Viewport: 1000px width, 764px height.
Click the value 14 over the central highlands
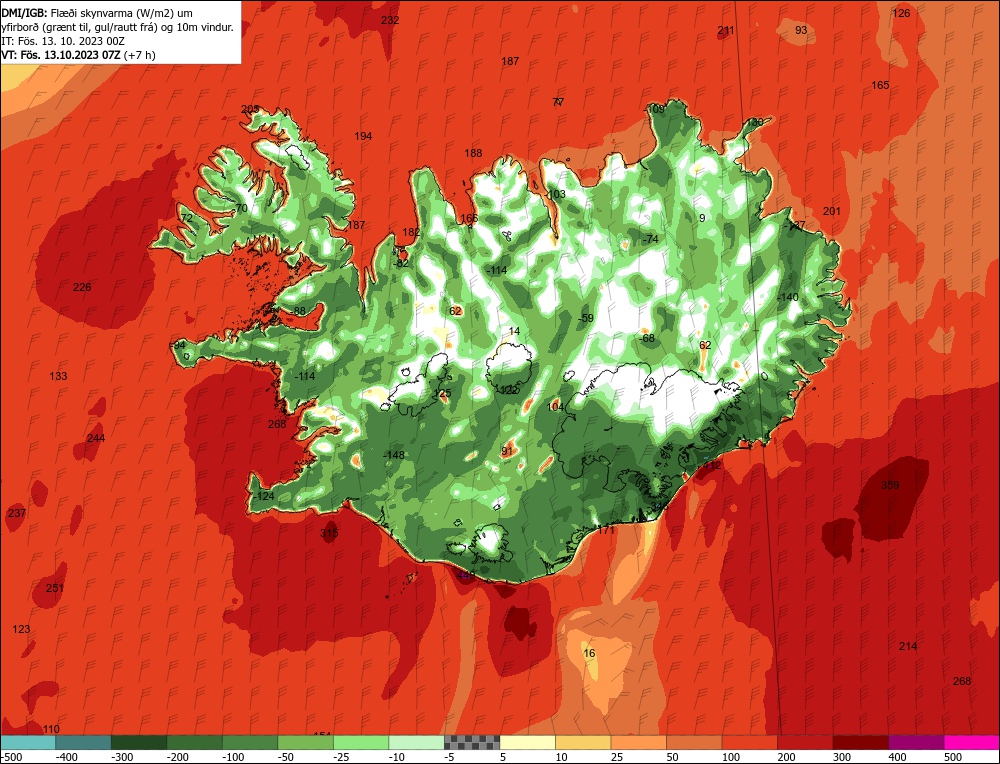coord(515,331)
